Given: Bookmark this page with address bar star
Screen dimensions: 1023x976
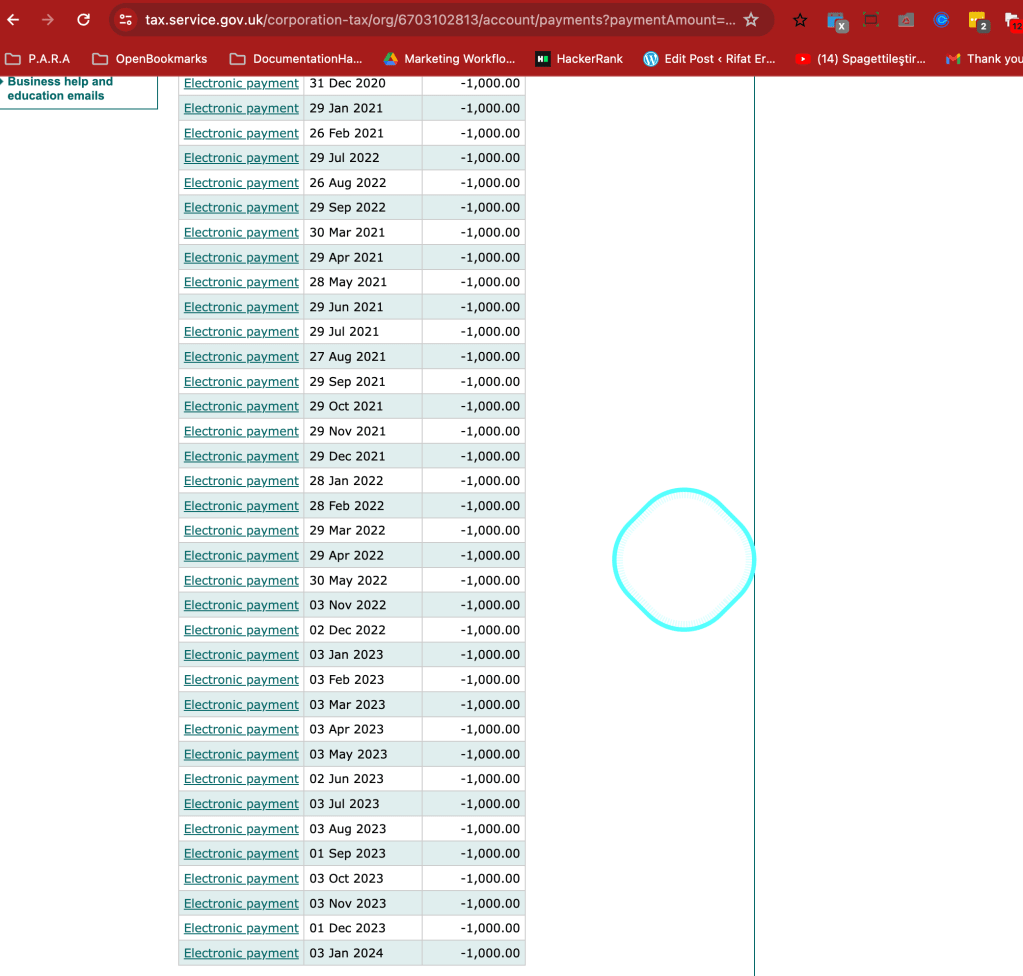Looking at the screenshot, I should coord(752,20).
